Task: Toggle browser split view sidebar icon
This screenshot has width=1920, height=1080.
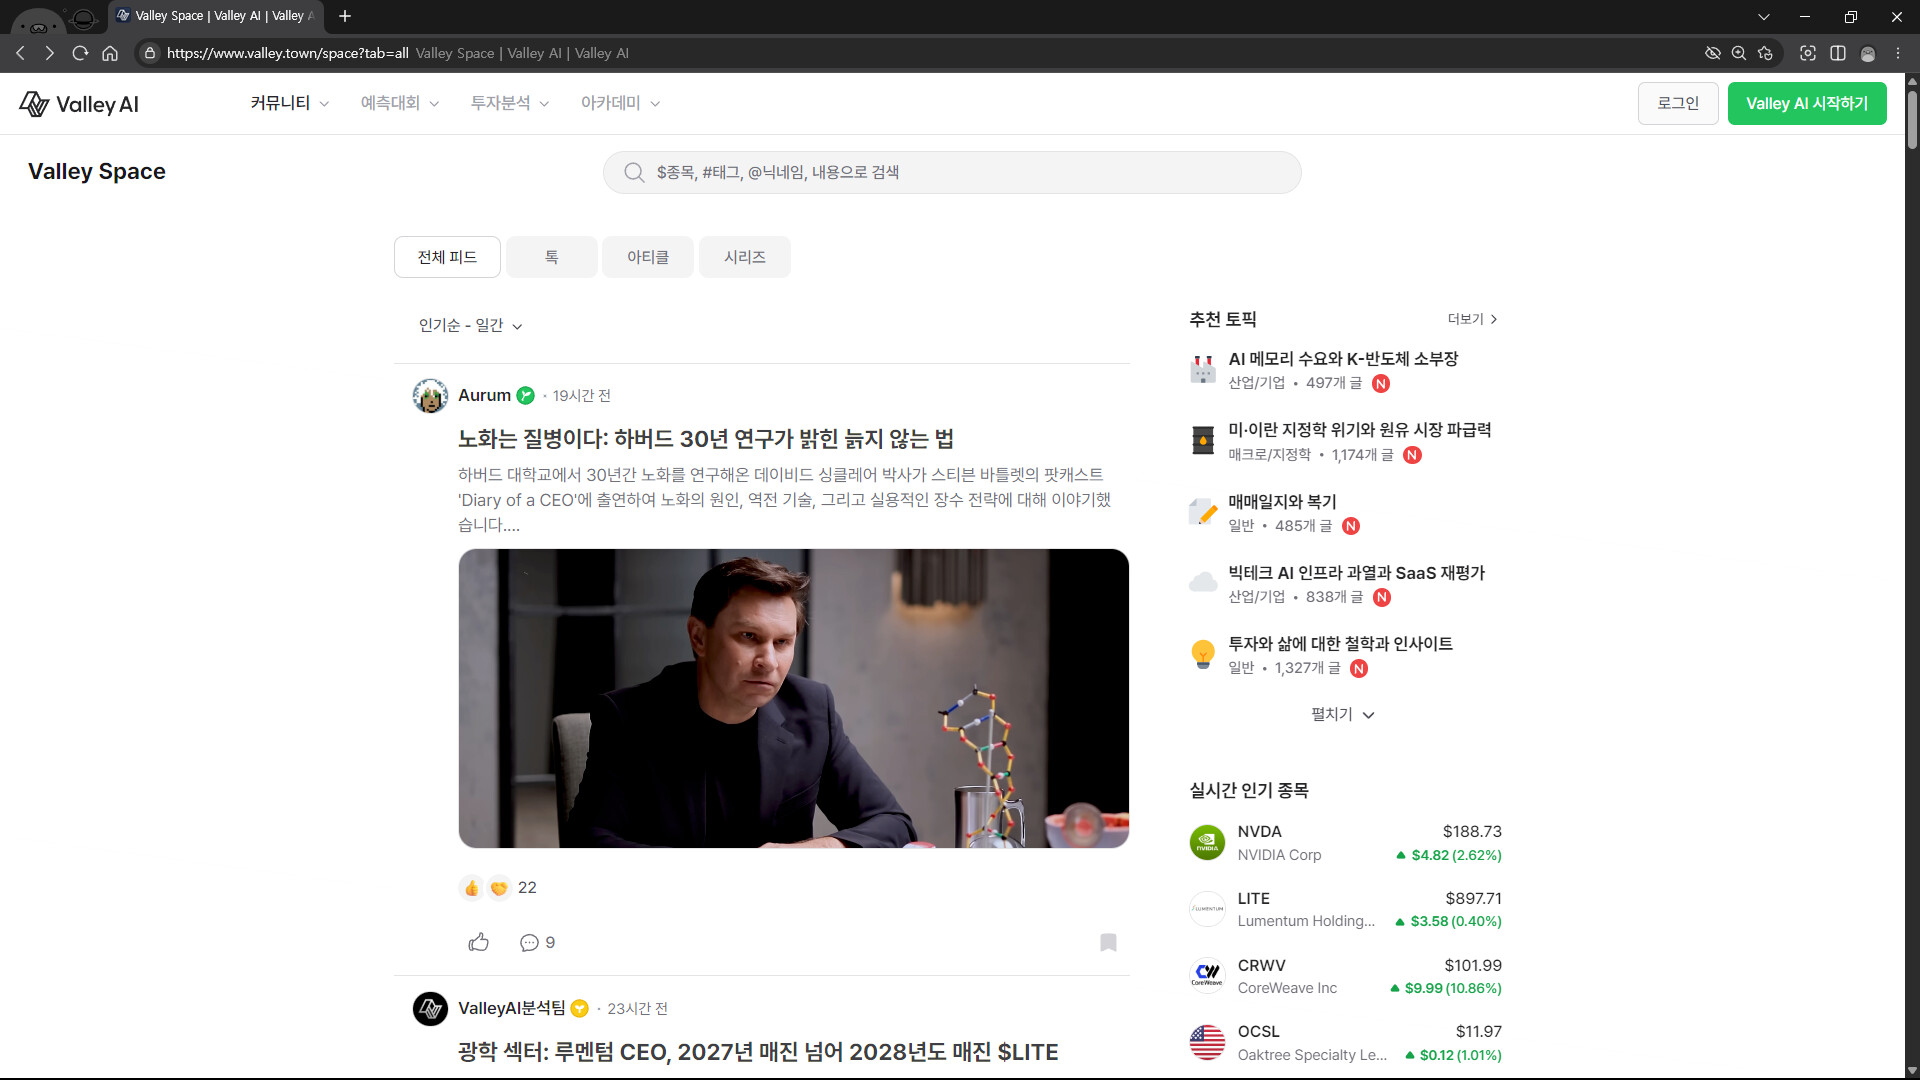Action: click(x=1837, y=53)
